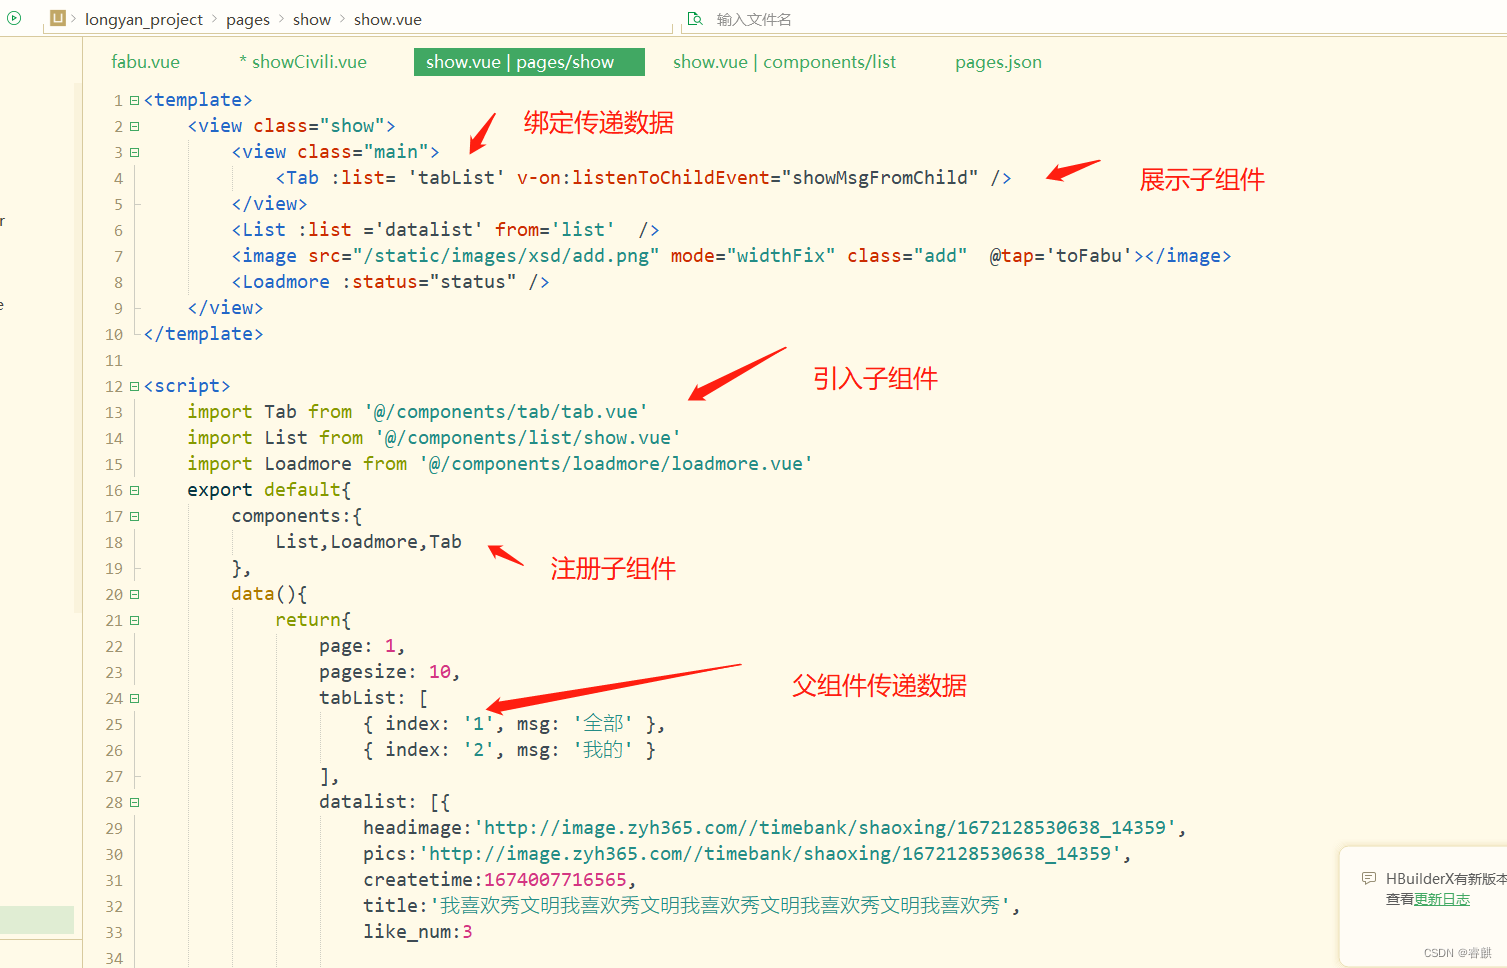Click line number 11 in gutter
Screen dimensions: 1507x968
point(114,360)
